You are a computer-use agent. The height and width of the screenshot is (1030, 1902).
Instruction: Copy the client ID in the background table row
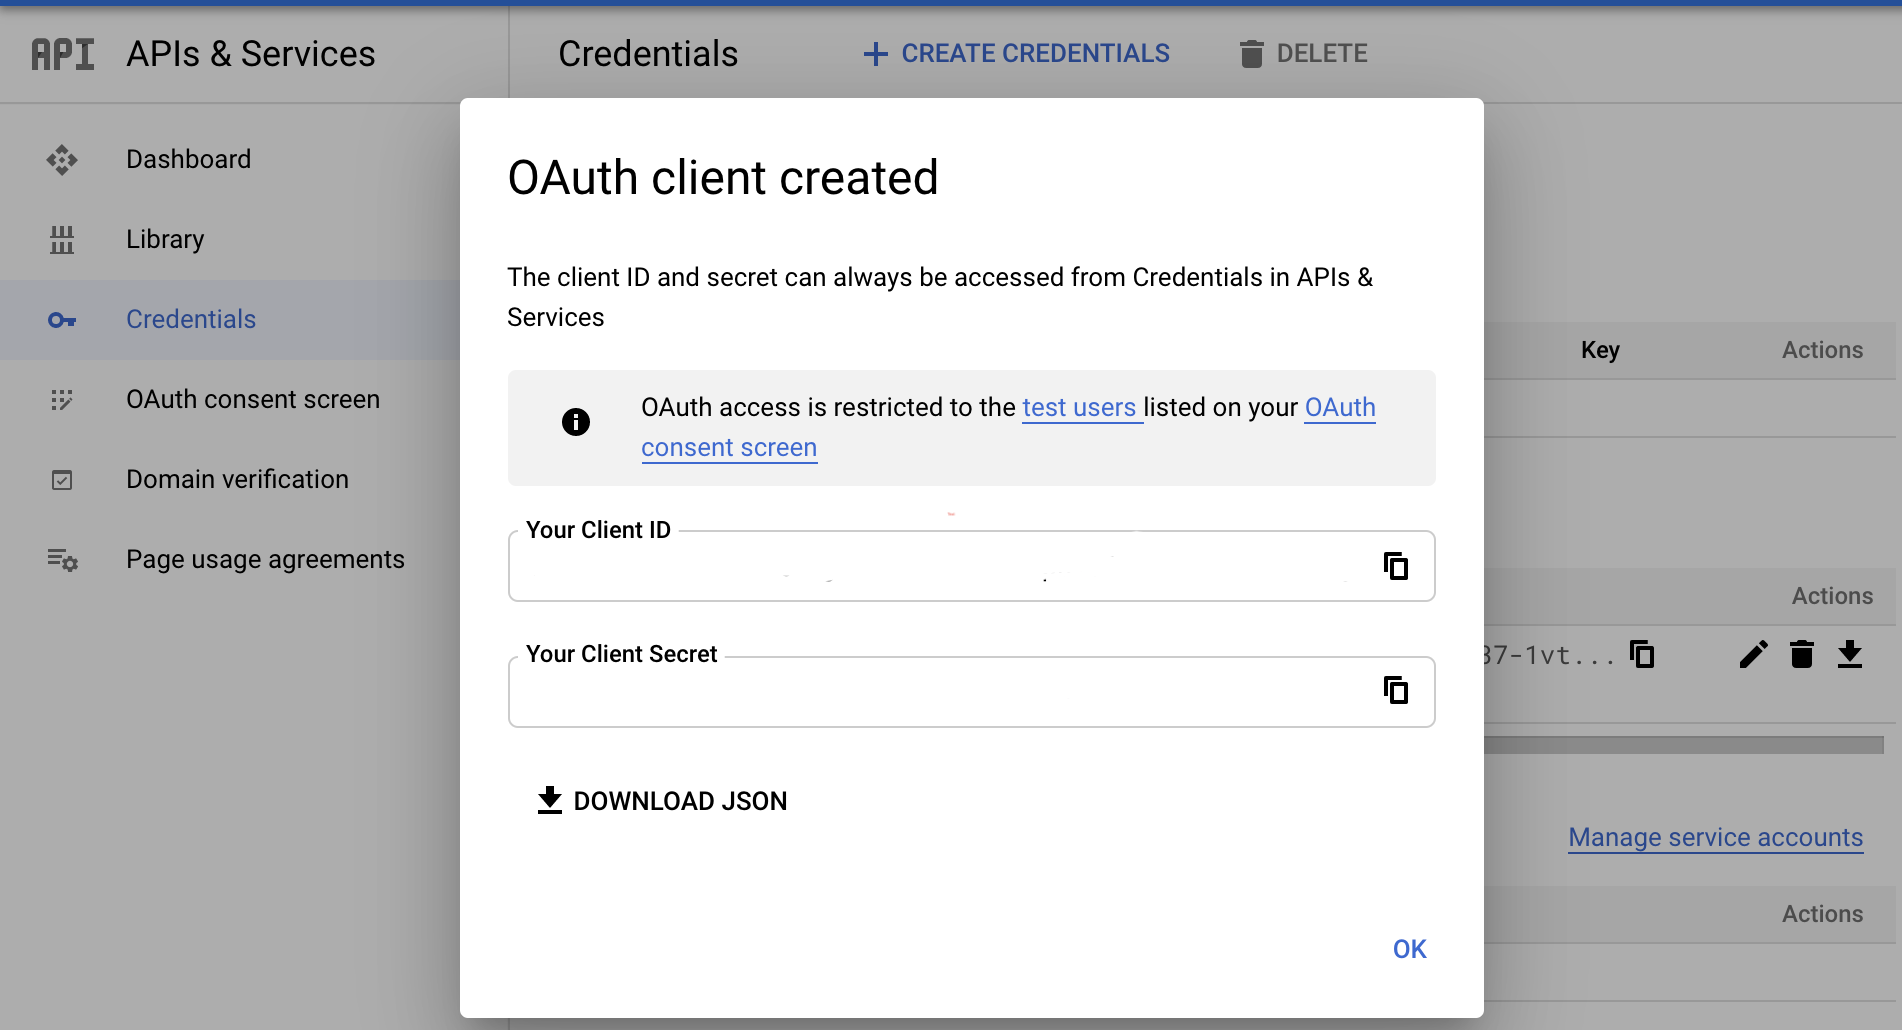click(x=1642, y=655)
